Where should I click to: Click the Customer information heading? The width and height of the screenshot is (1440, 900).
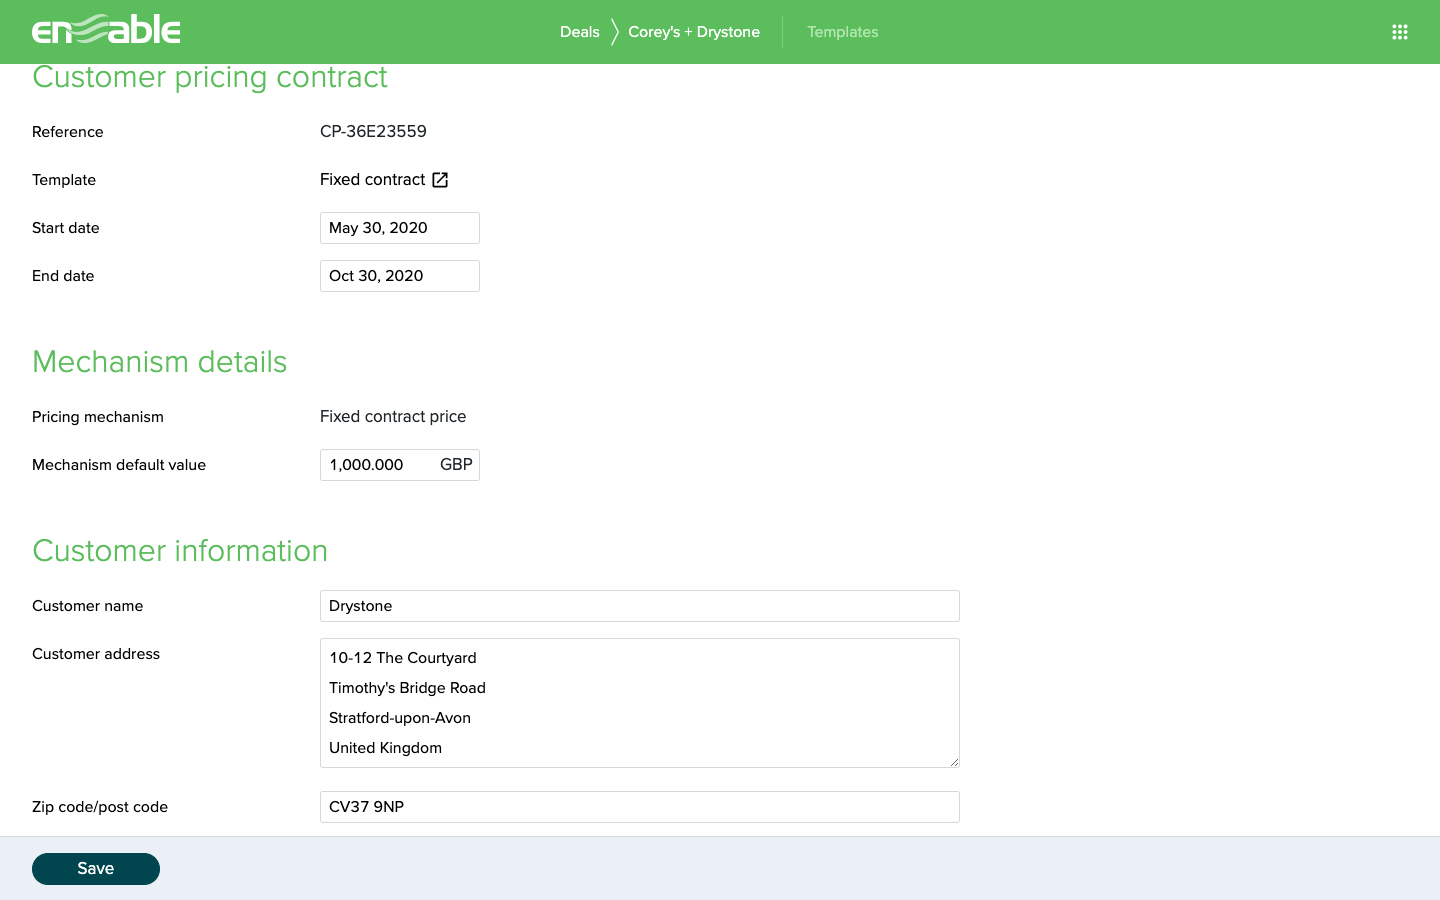pyautogui.click(x=180, y=551)
